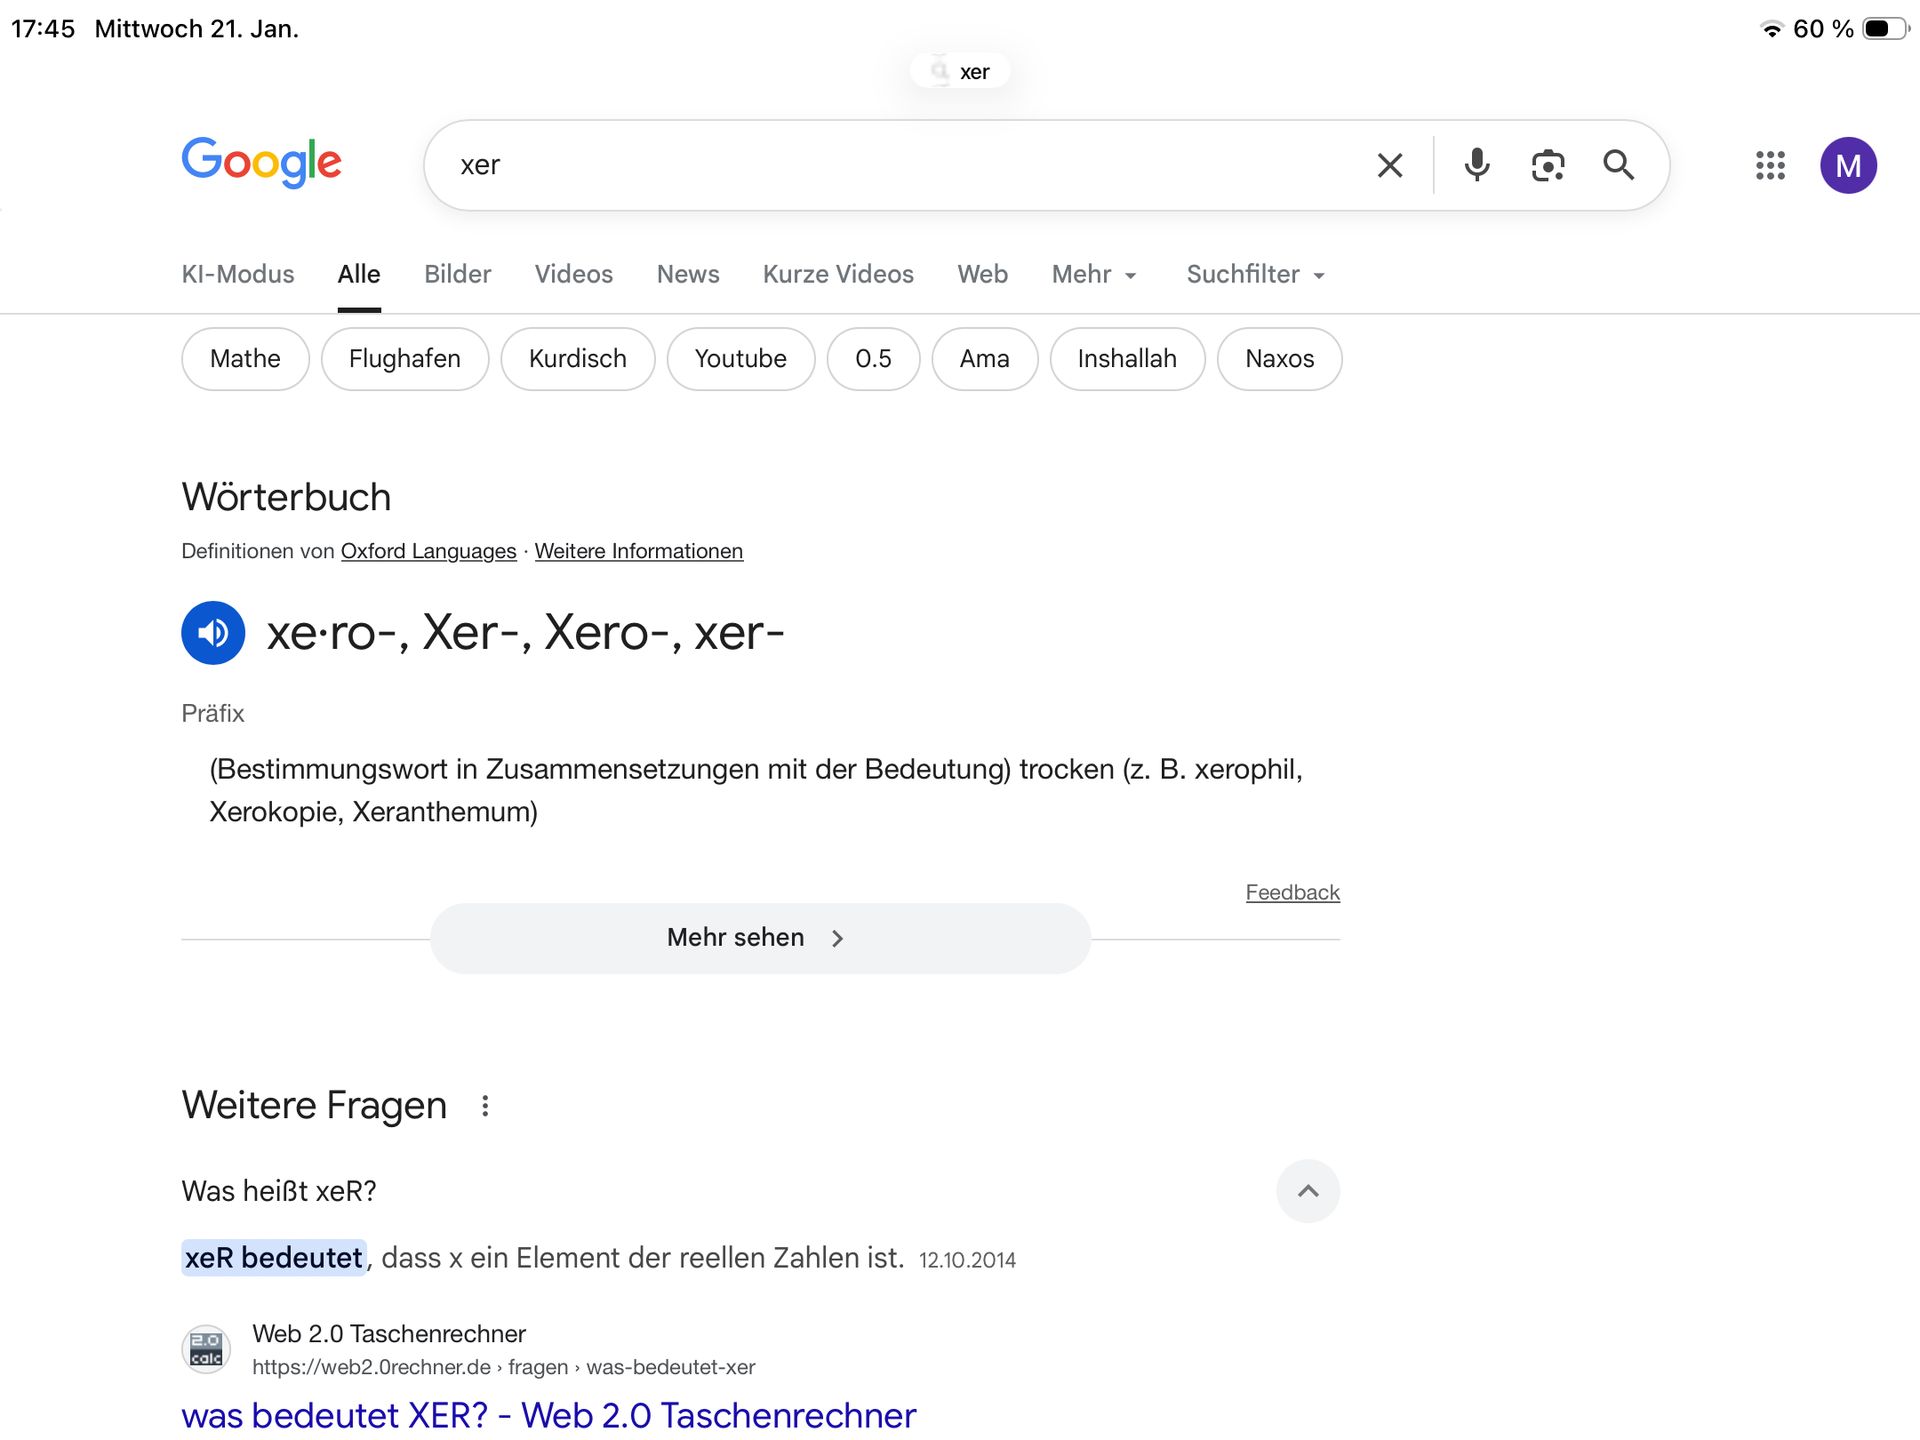The image size is (1920, 1440).
Task: Switch to the Bilder tab
Action: pos(457,274)
